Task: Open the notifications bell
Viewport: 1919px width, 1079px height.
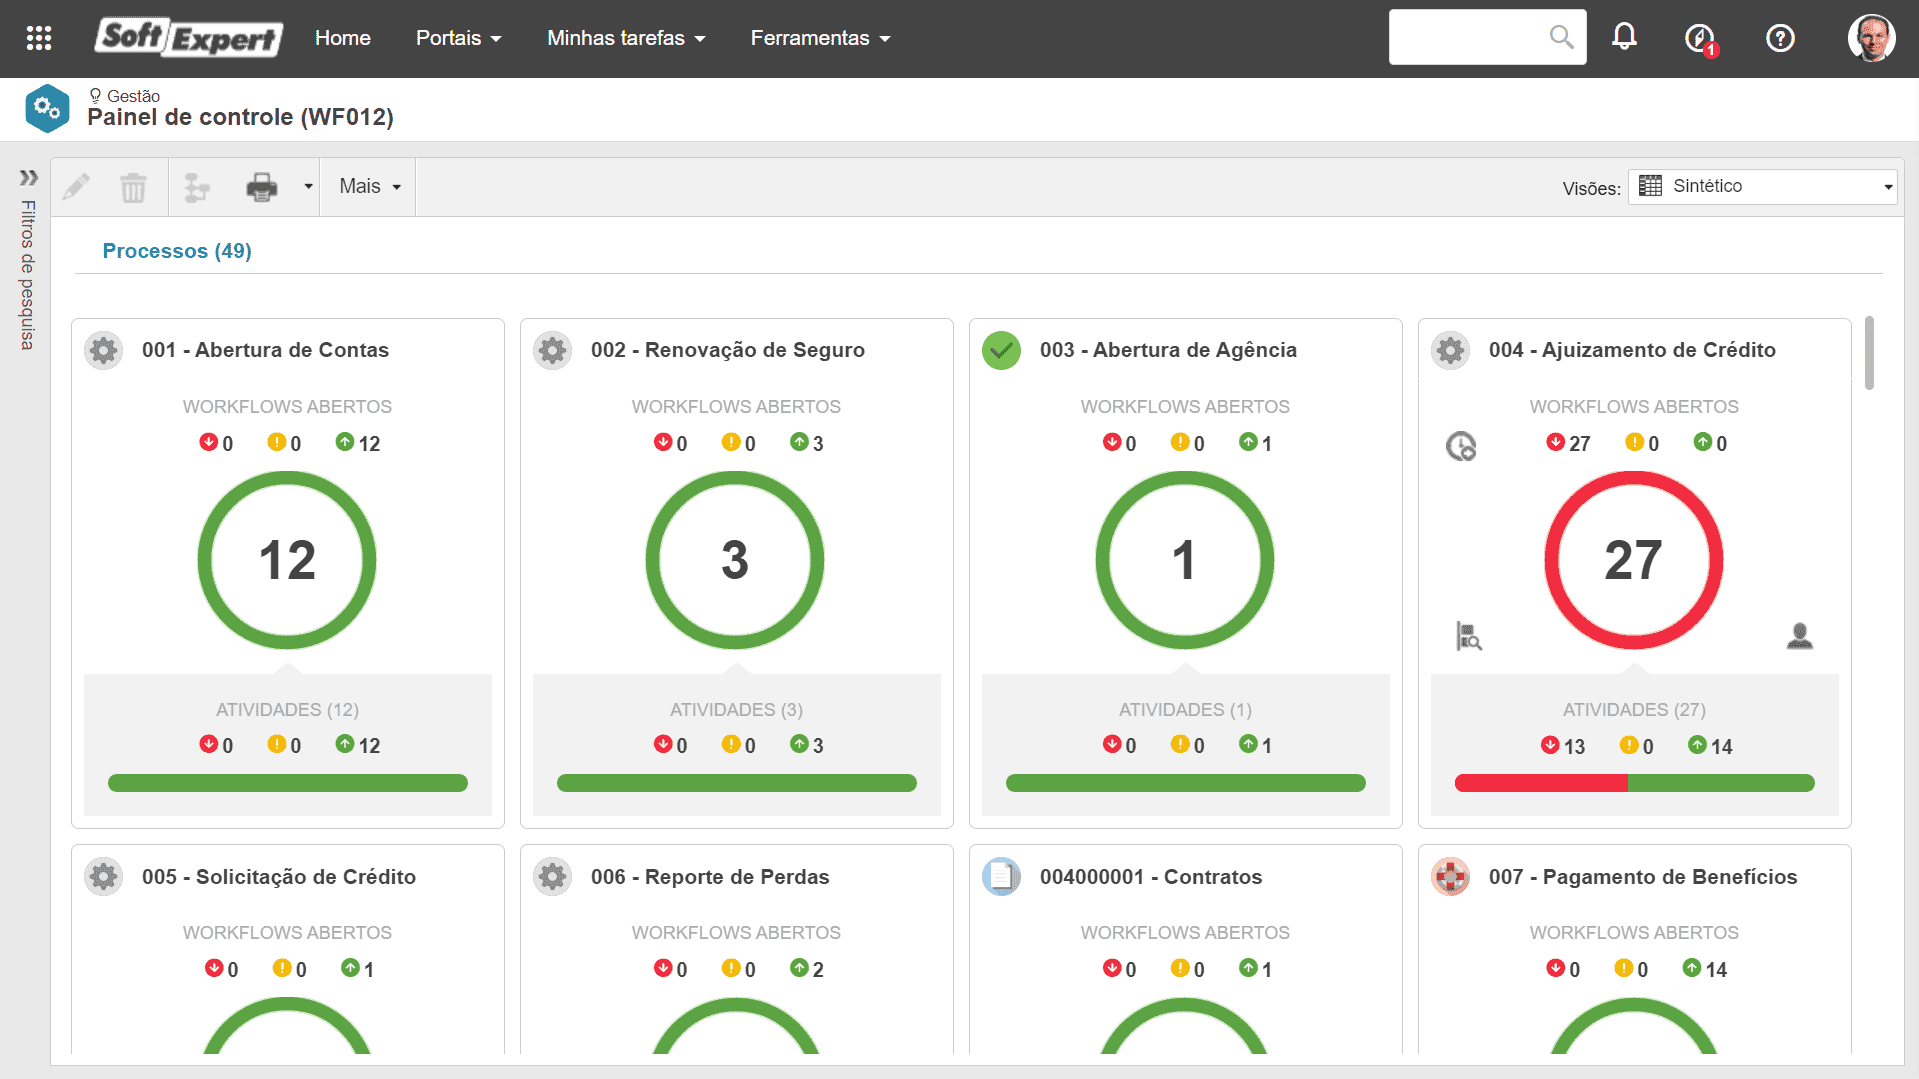Action: (1625, 37)
